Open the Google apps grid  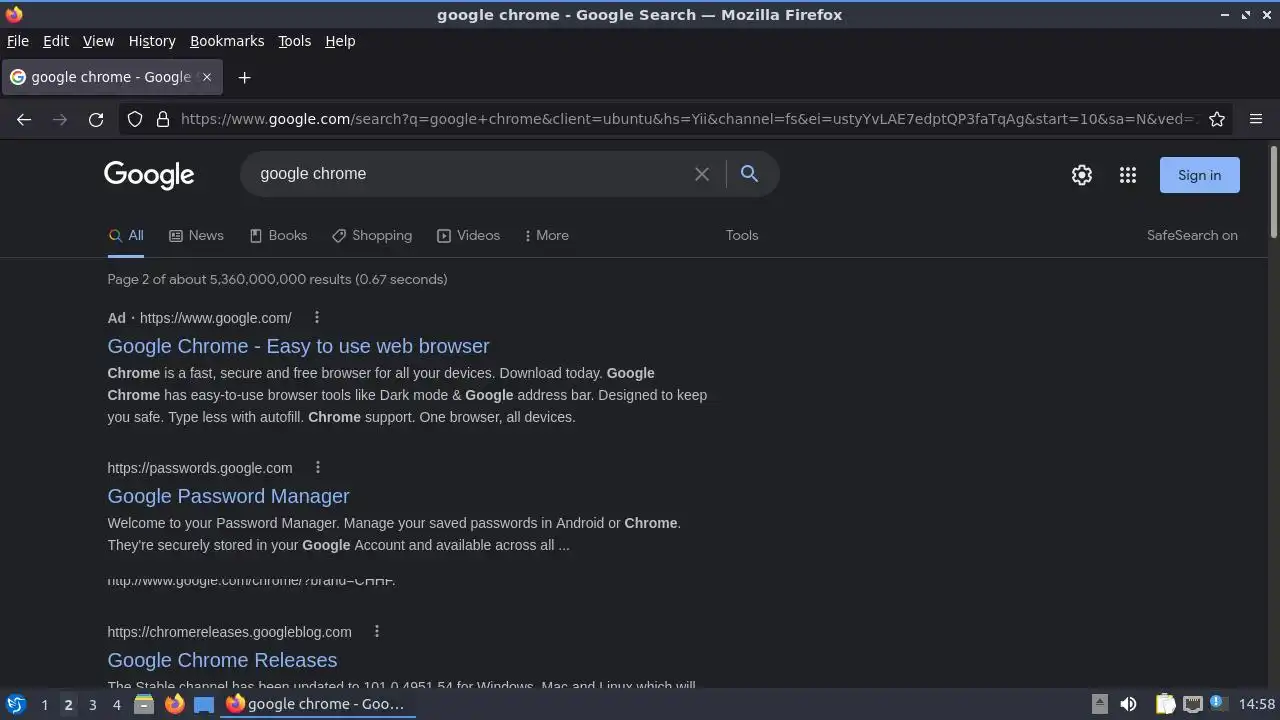(x=1128, y=175)
